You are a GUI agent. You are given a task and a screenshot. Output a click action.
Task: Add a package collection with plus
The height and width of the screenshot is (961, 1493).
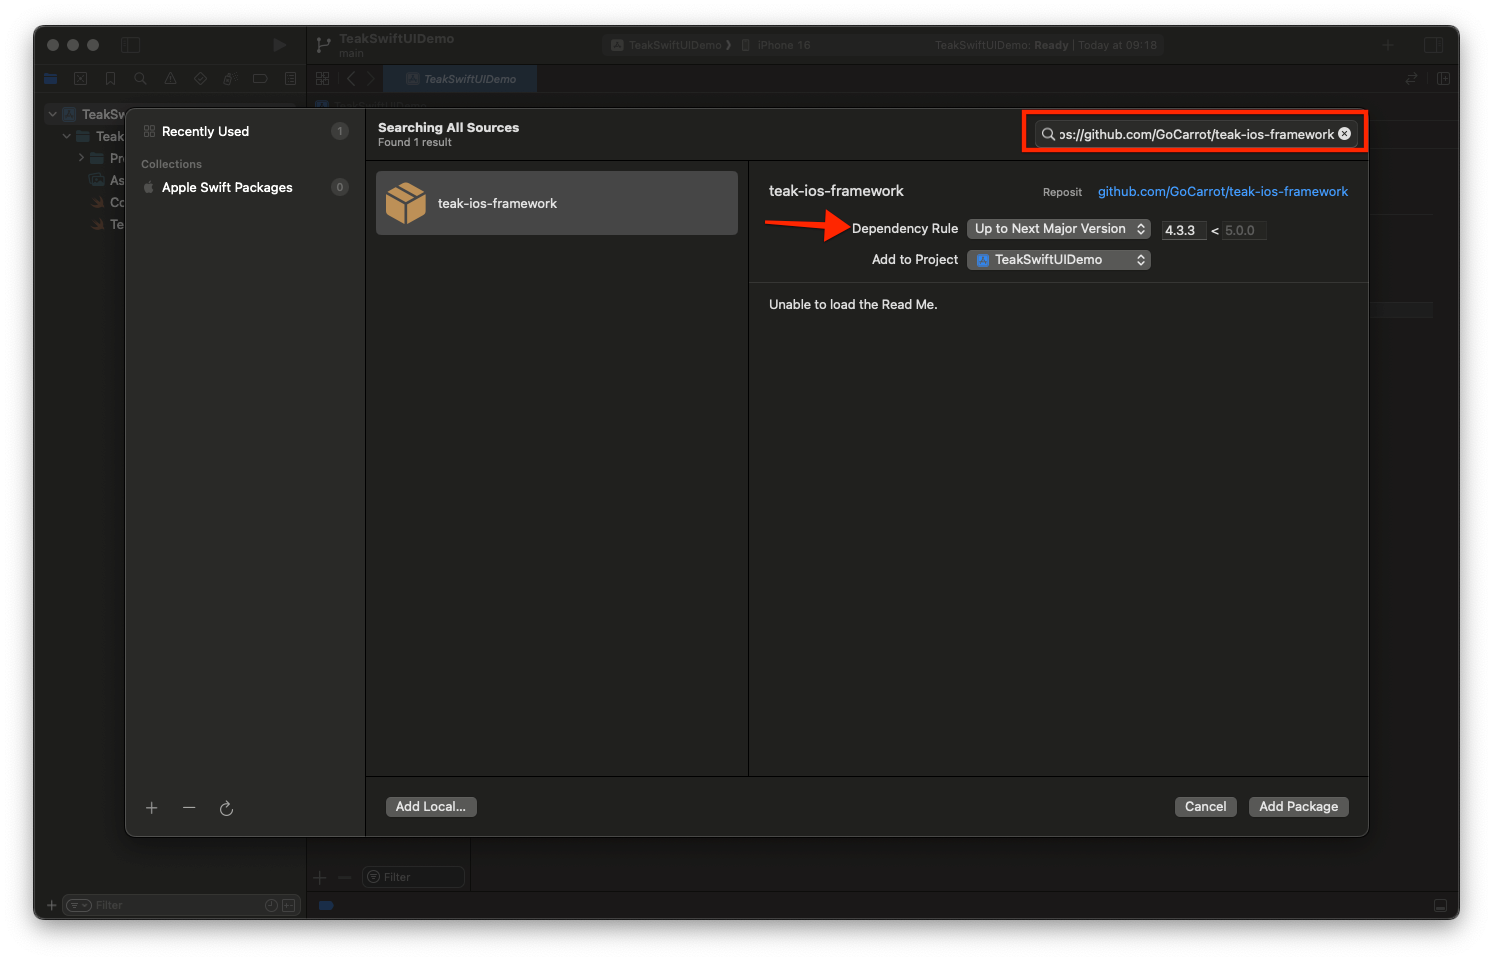pos(152,808)
